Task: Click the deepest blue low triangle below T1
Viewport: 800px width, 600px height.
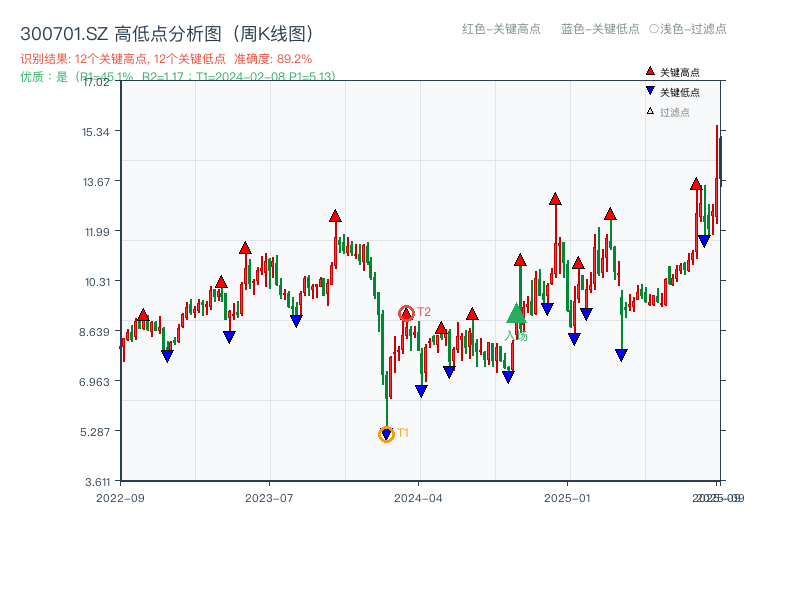Action: [x=386, y=435]
